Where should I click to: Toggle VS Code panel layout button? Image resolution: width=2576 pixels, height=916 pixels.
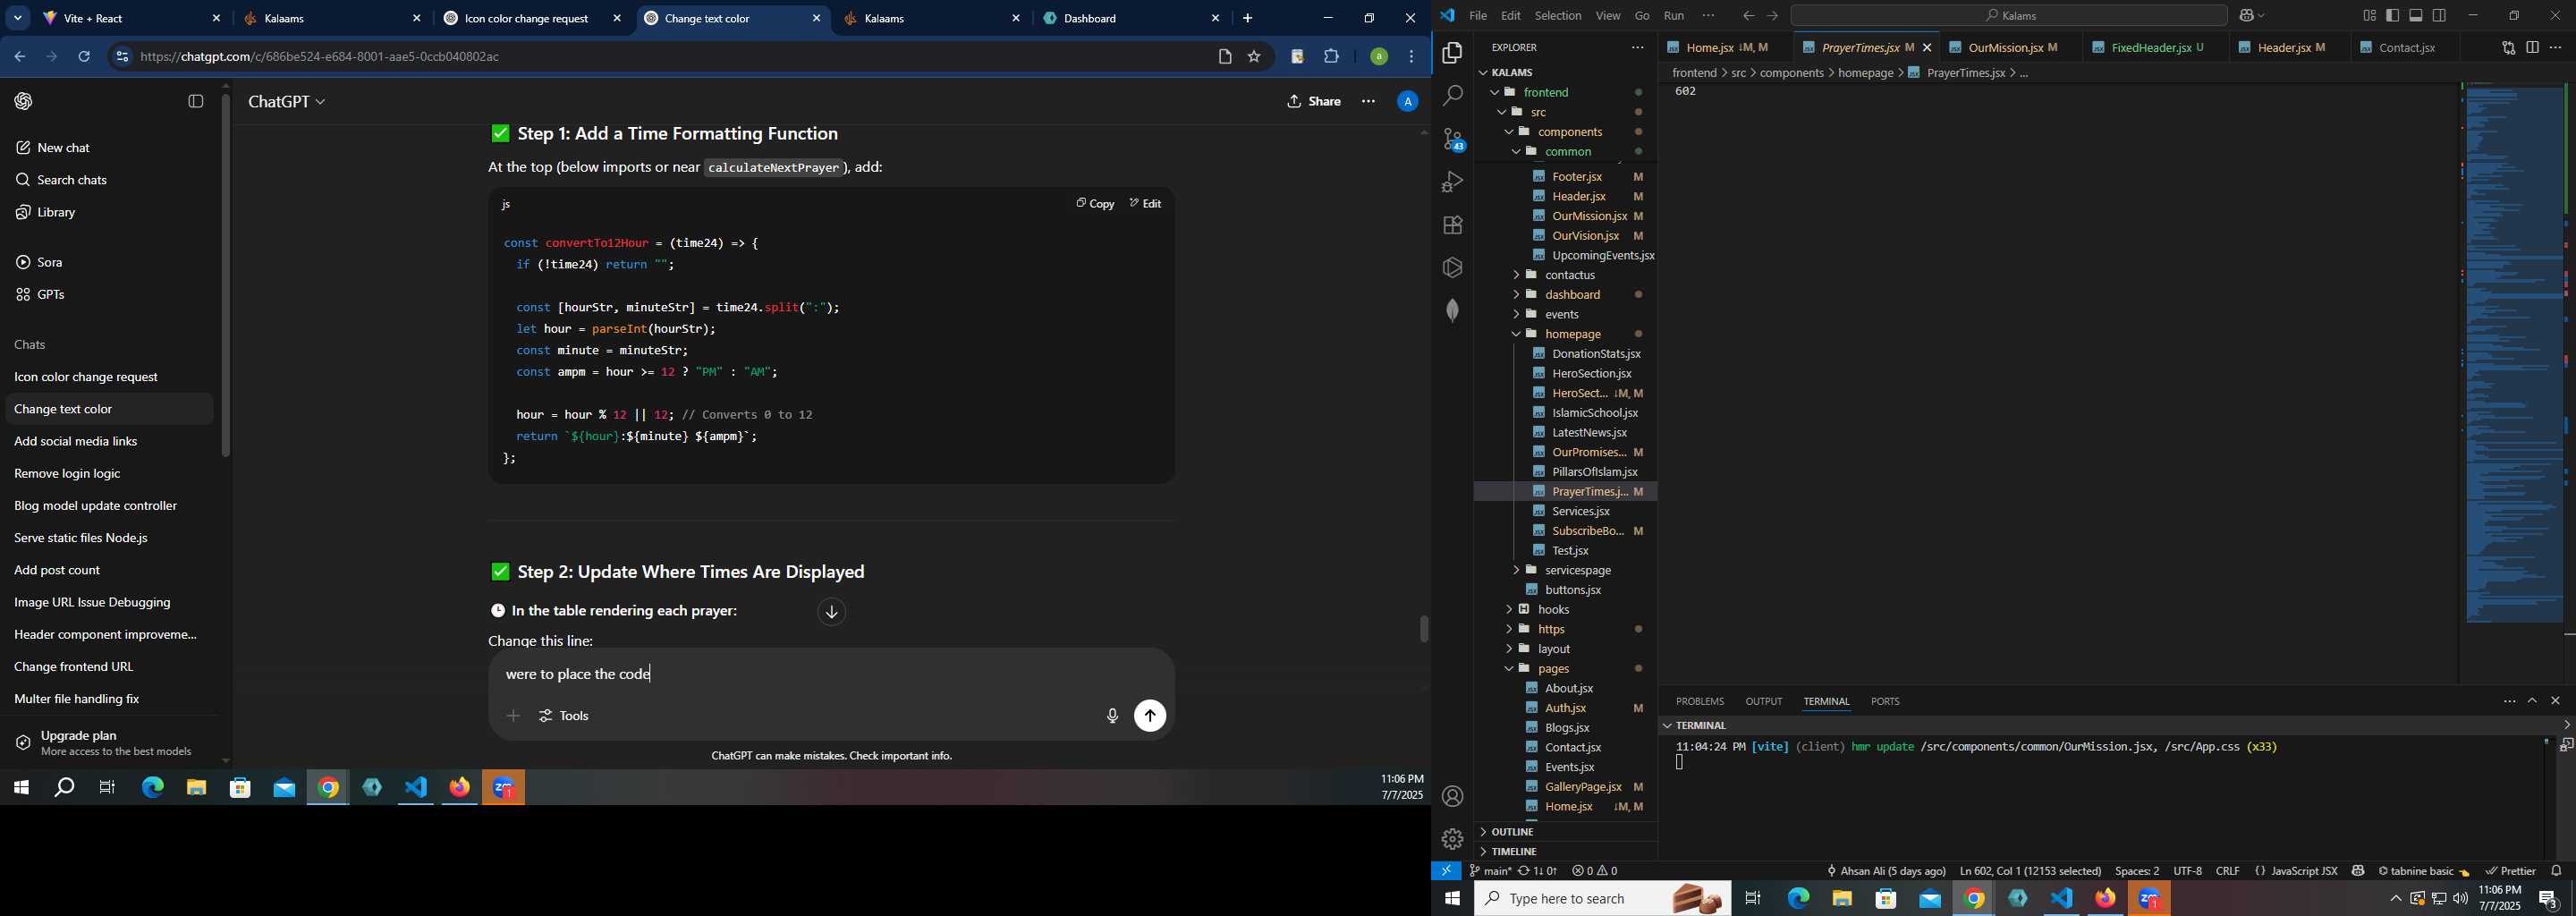(x=2416, y=16)
